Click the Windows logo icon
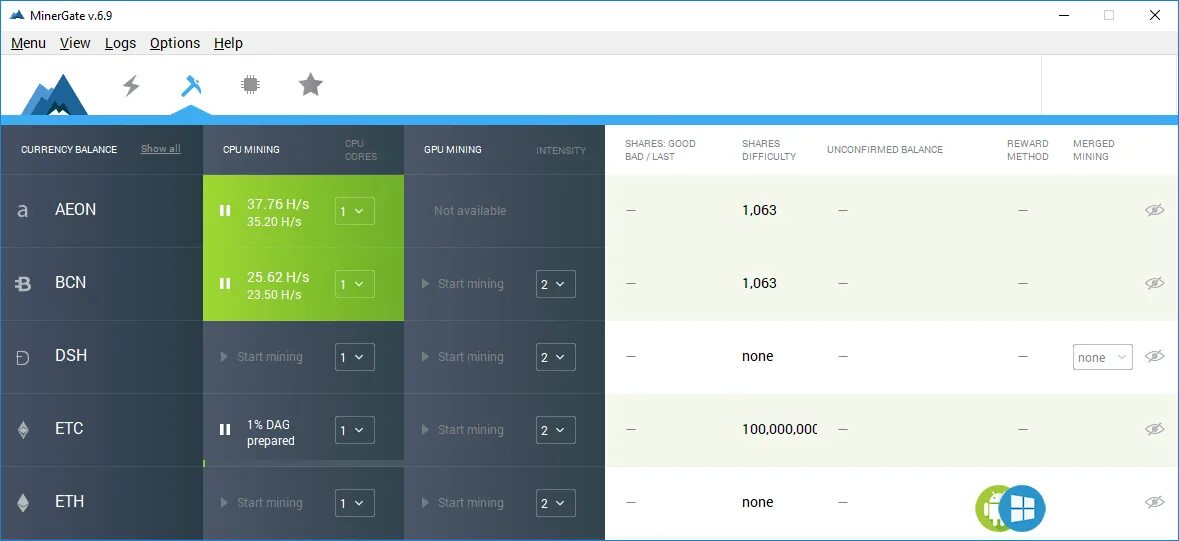The image size is (1179, 541). point(1023,509)
